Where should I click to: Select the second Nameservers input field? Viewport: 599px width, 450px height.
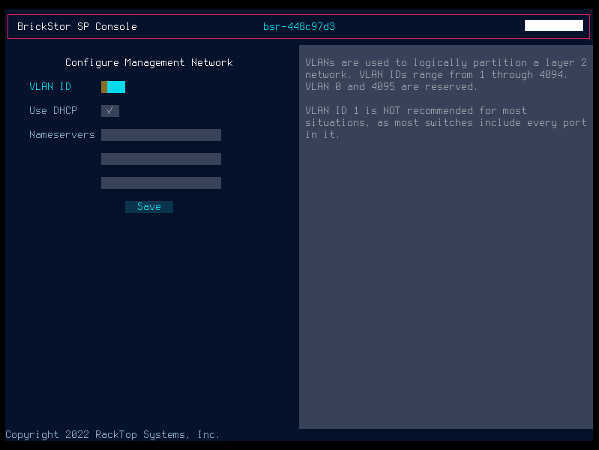[x=161, y=159]
